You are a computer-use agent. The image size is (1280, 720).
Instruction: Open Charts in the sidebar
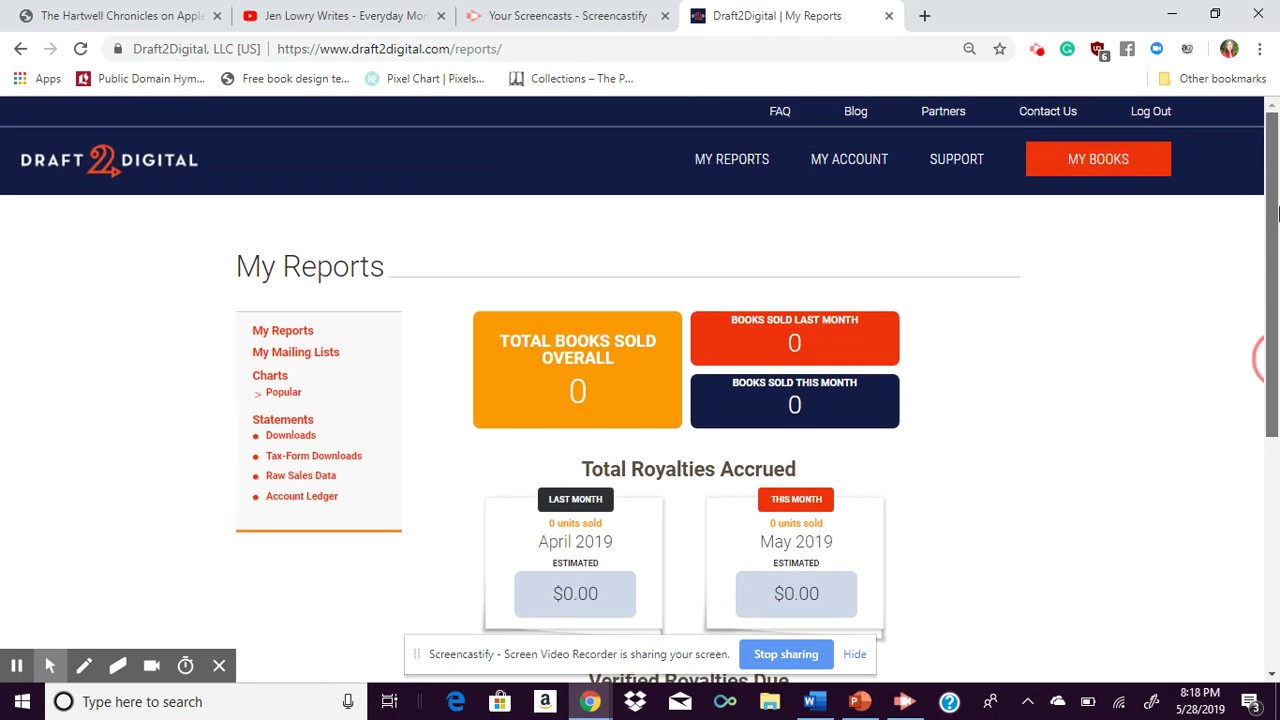click(270, 375)
